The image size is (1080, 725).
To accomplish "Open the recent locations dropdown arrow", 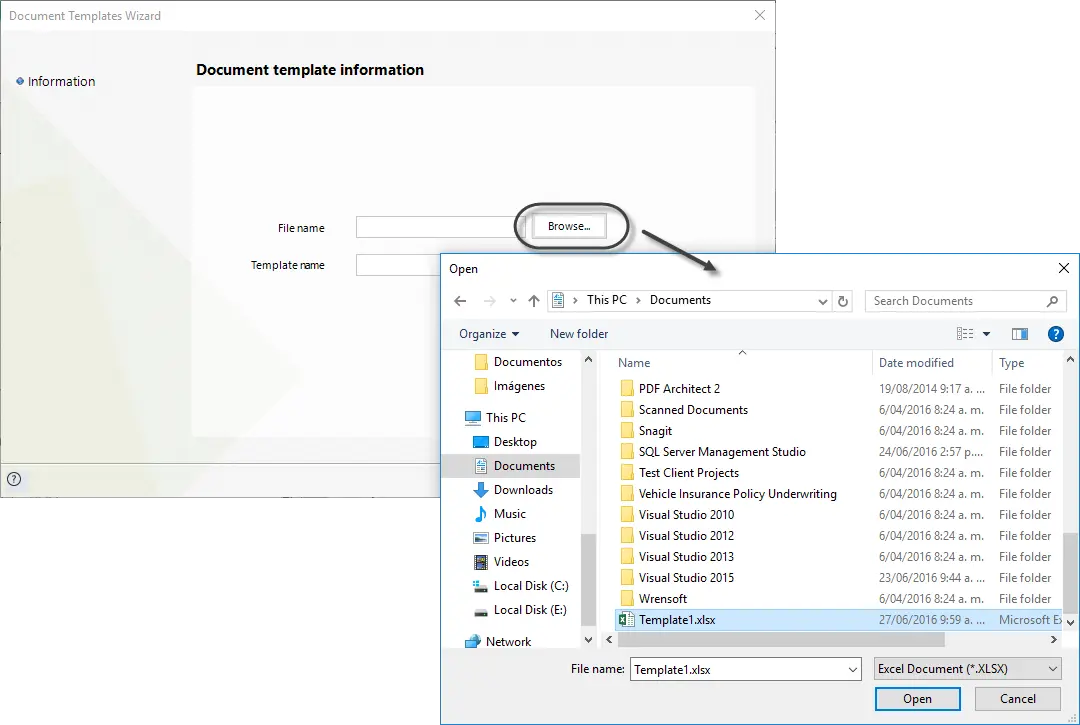I will [513, 301].
